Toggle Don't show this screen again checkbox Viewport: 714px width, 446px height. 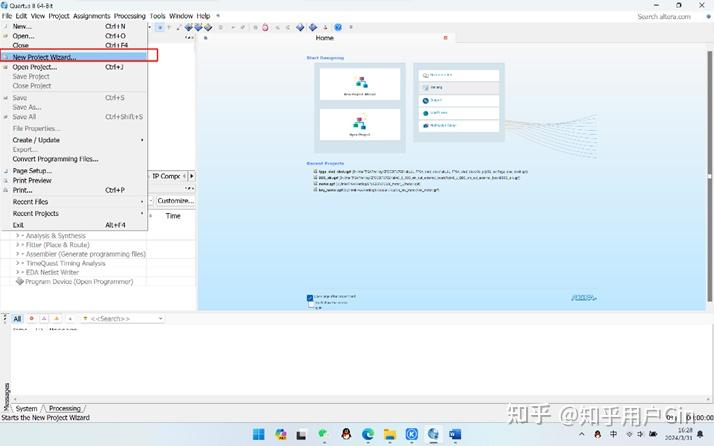tap(311, 303)
